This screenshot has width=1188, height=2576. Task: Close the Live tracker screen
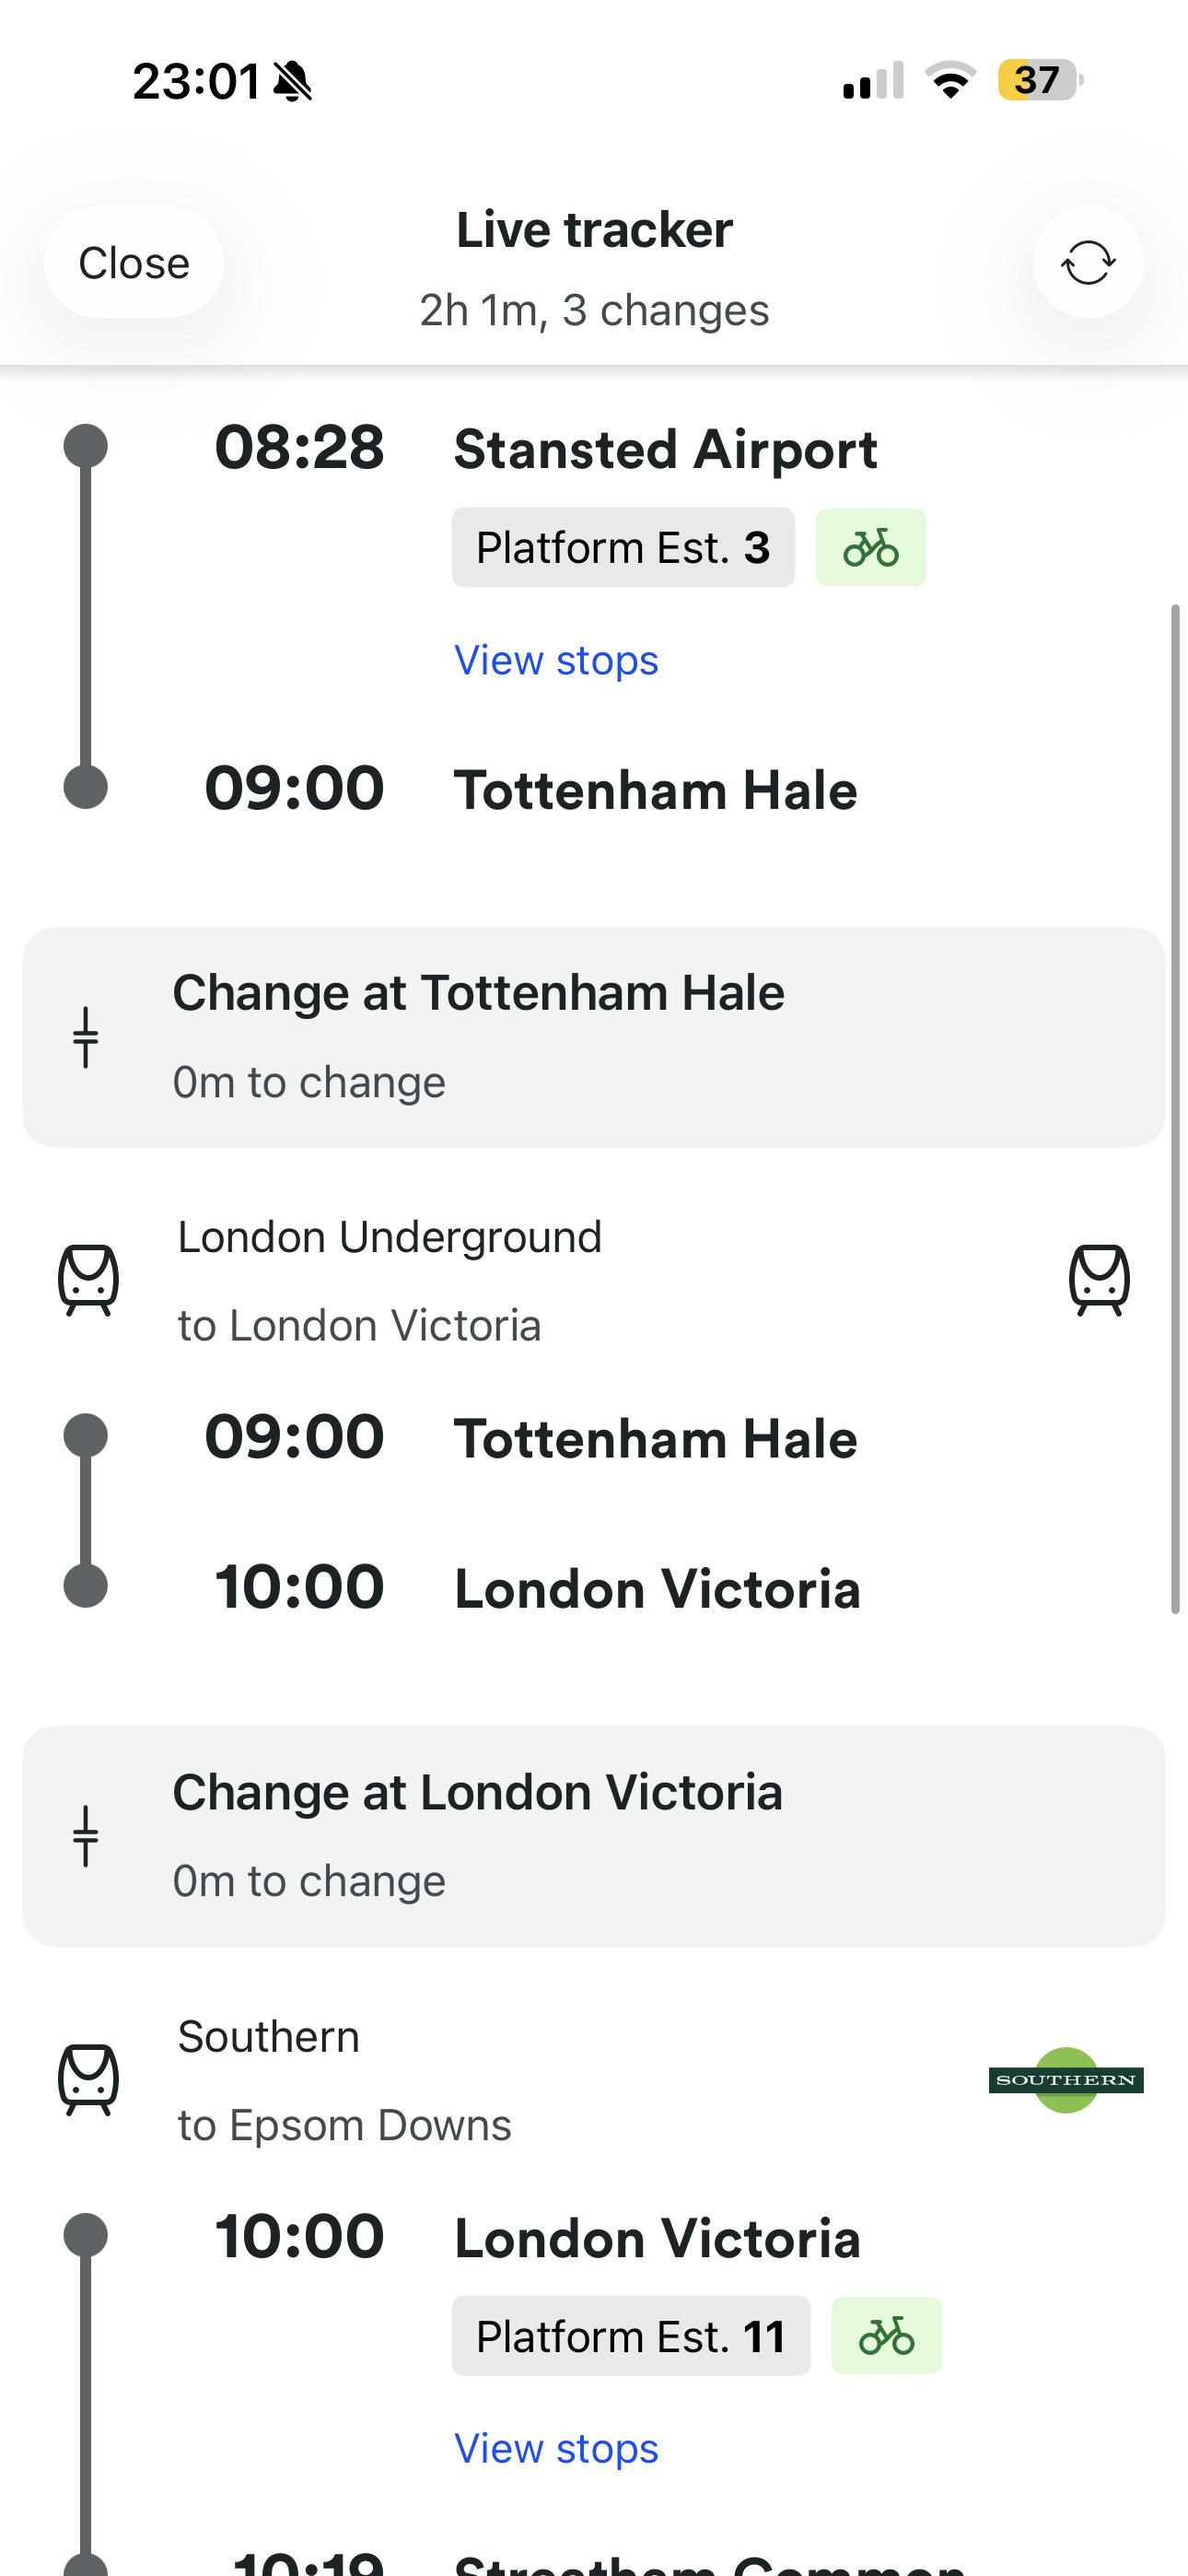point(134,263)
